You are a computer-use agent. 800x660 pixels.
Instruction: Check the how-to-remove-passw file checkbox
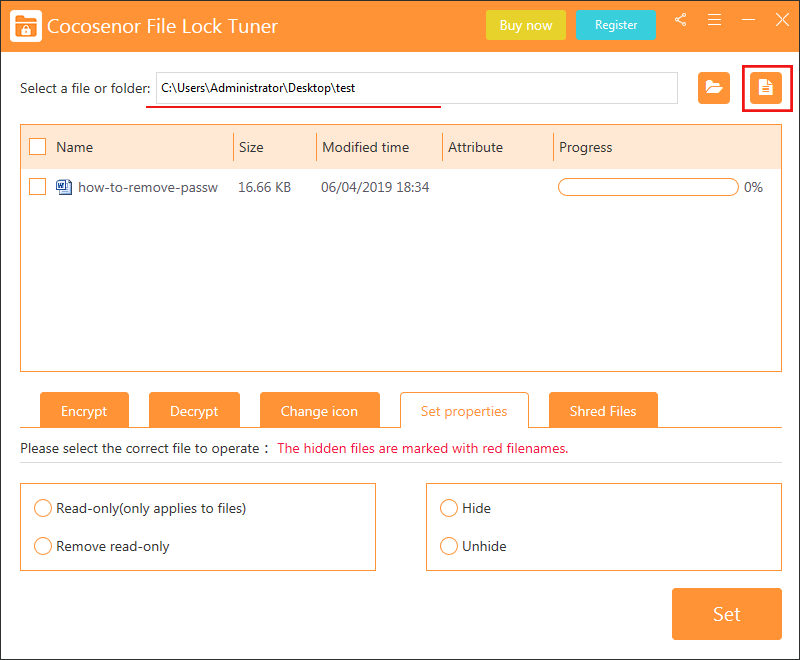(38, 187)
